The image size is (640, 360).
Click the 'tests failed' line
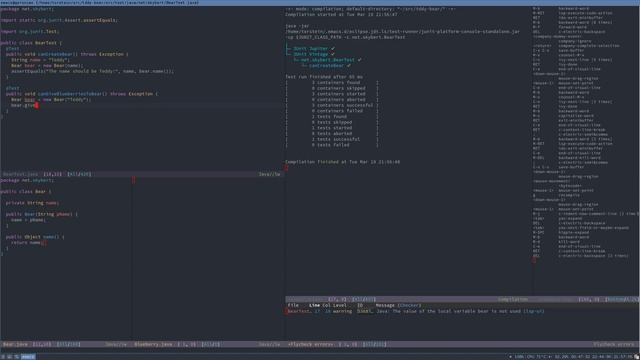332,145
